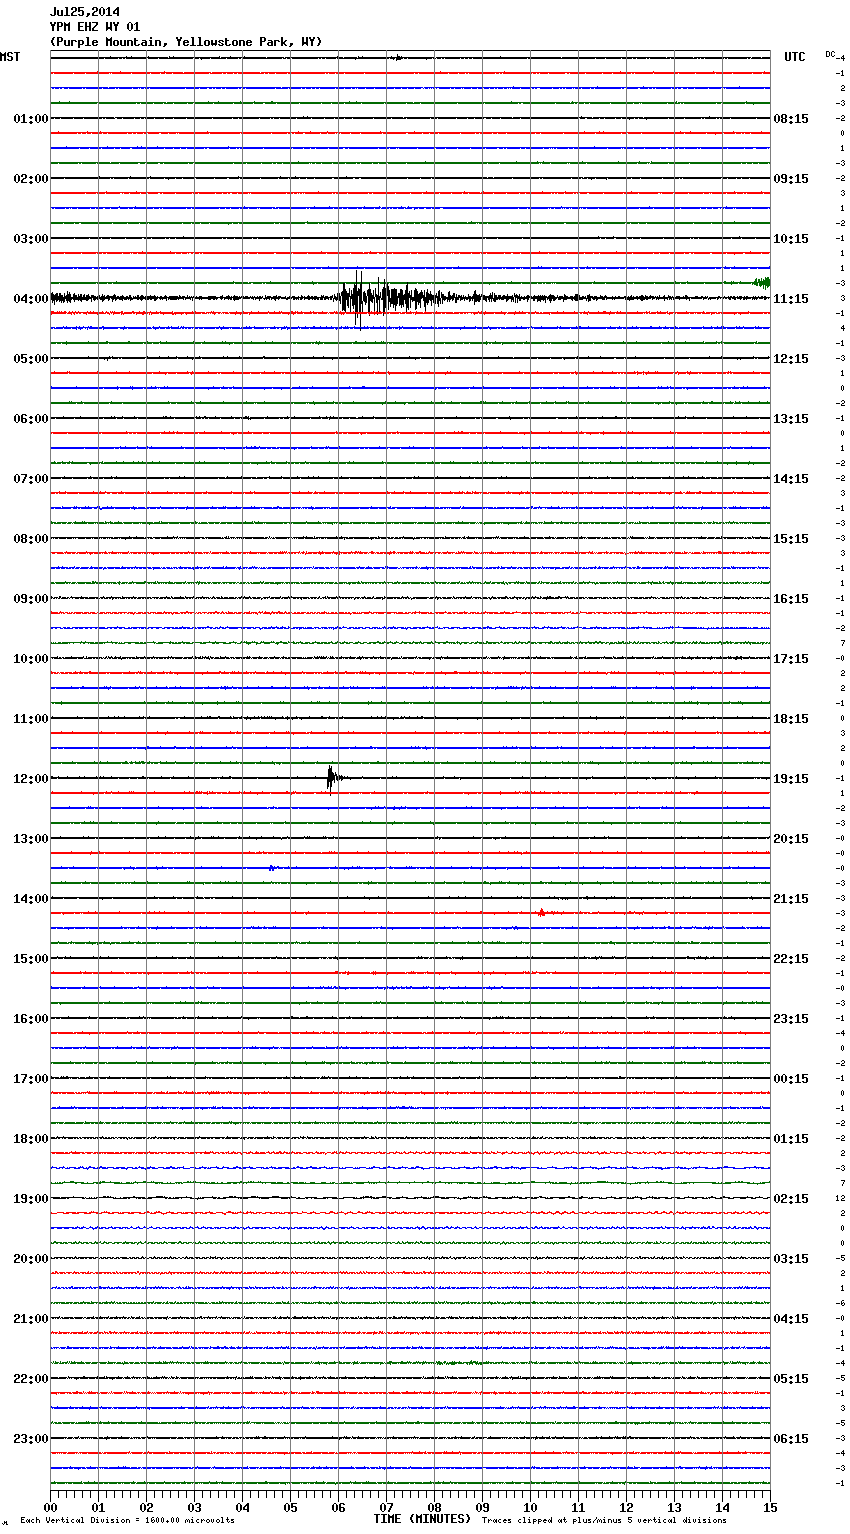The height and width of the screenshot is (1534, 850).
Task: Click the 03:15 UTC time label
Action: tap(791, 1259)
